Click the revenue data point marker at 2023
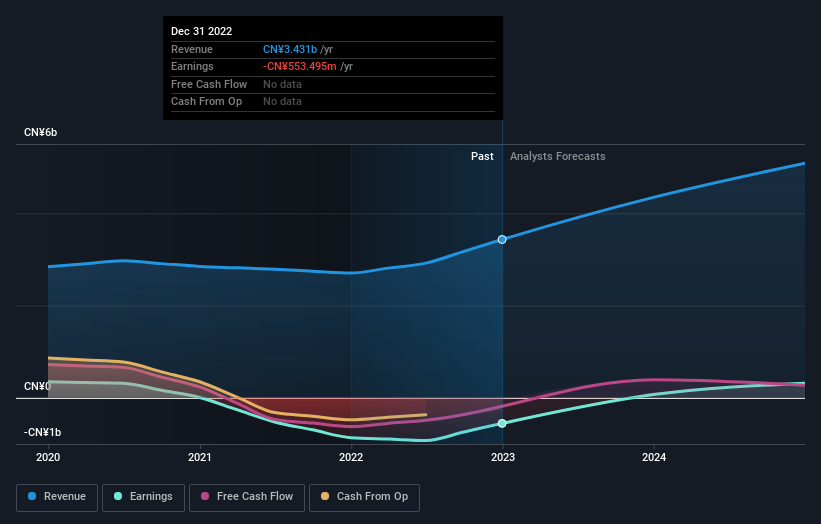This screenshot has height=524, width=821. pos(502,239)
